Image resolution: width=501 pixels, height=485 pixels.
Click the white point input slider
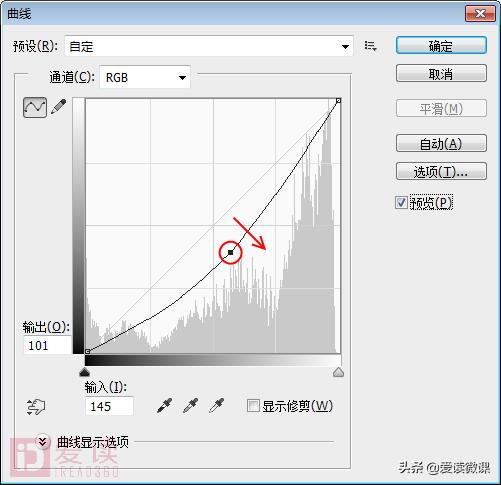[x=338, y=372]
